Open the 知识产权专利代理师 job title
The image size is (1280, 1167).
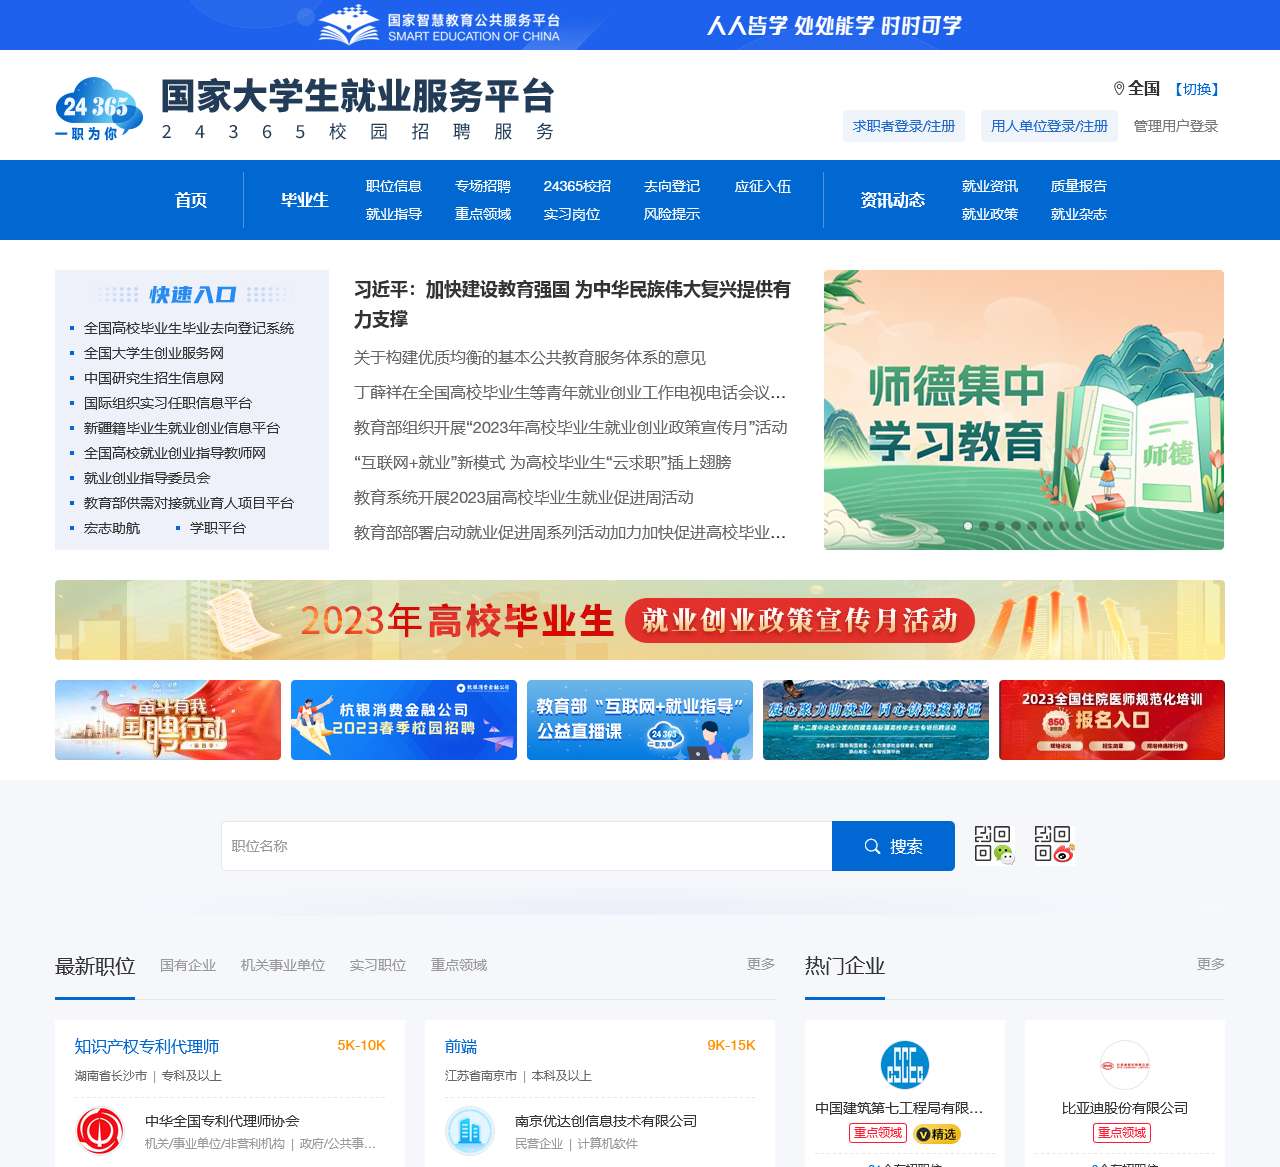tap(147, 1047)
